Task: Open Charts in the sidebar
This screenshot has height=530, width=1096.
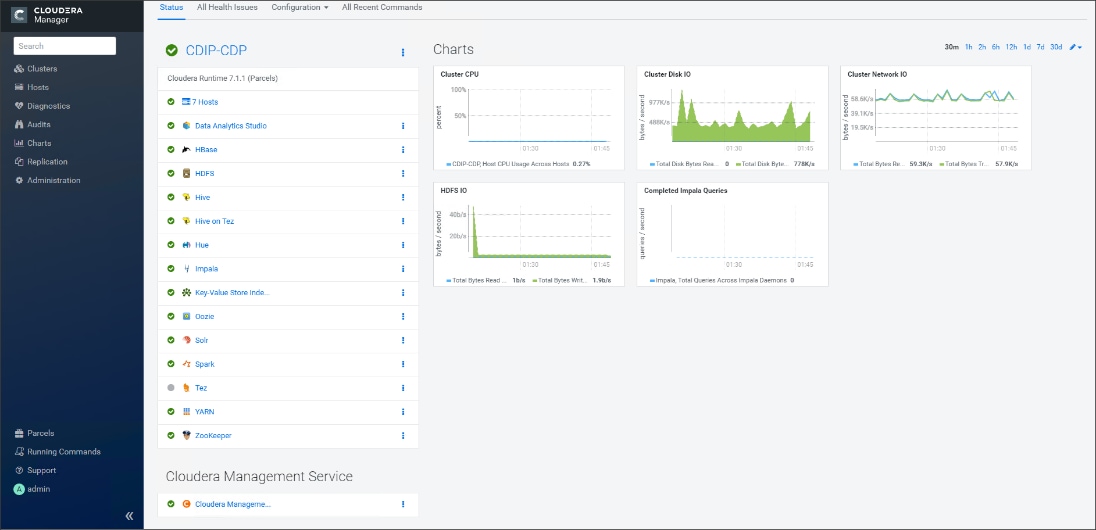Action: (x=33, y=143)
